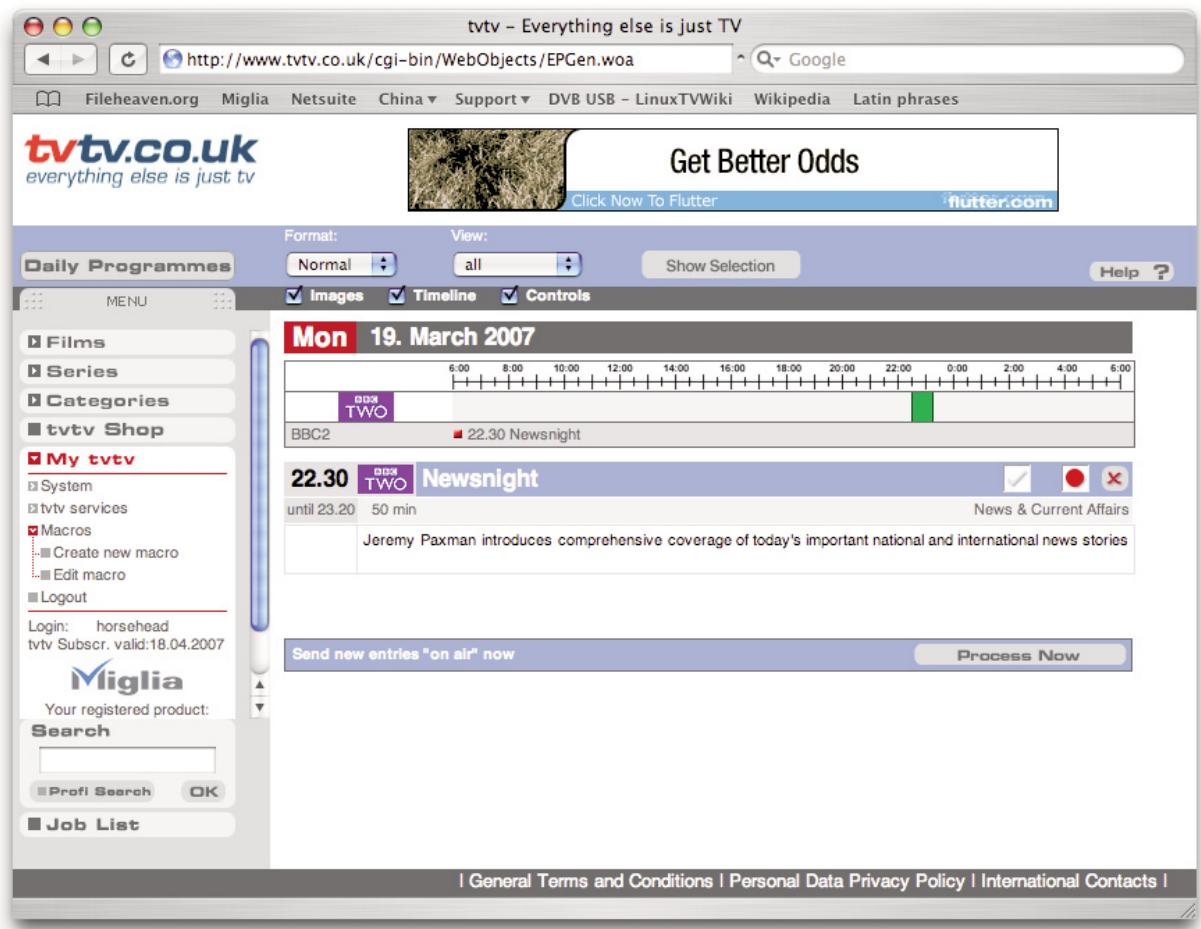Click the OK search button

tap(204, 791)
